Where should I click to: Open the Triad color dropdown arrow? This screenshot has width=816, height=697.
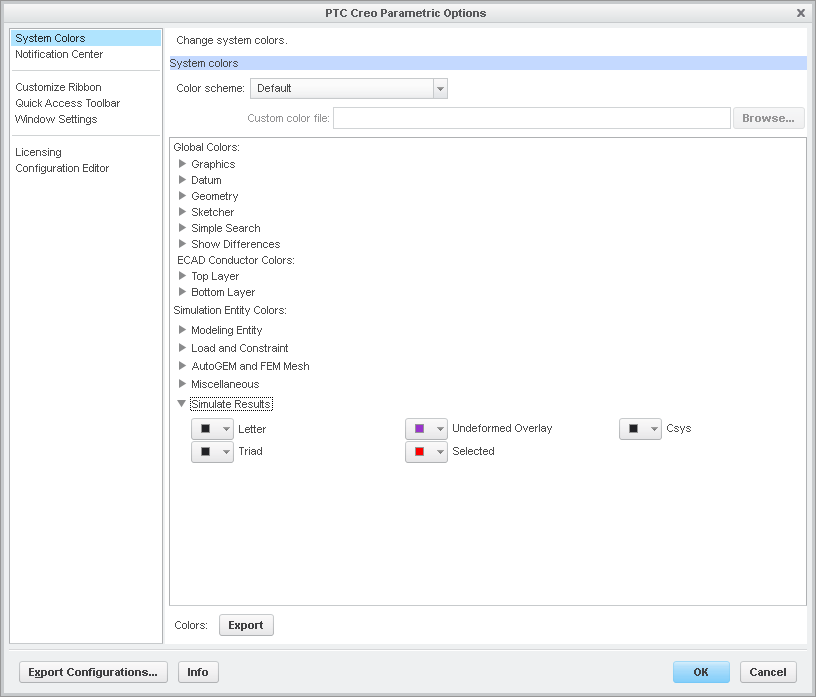(226, 452)
